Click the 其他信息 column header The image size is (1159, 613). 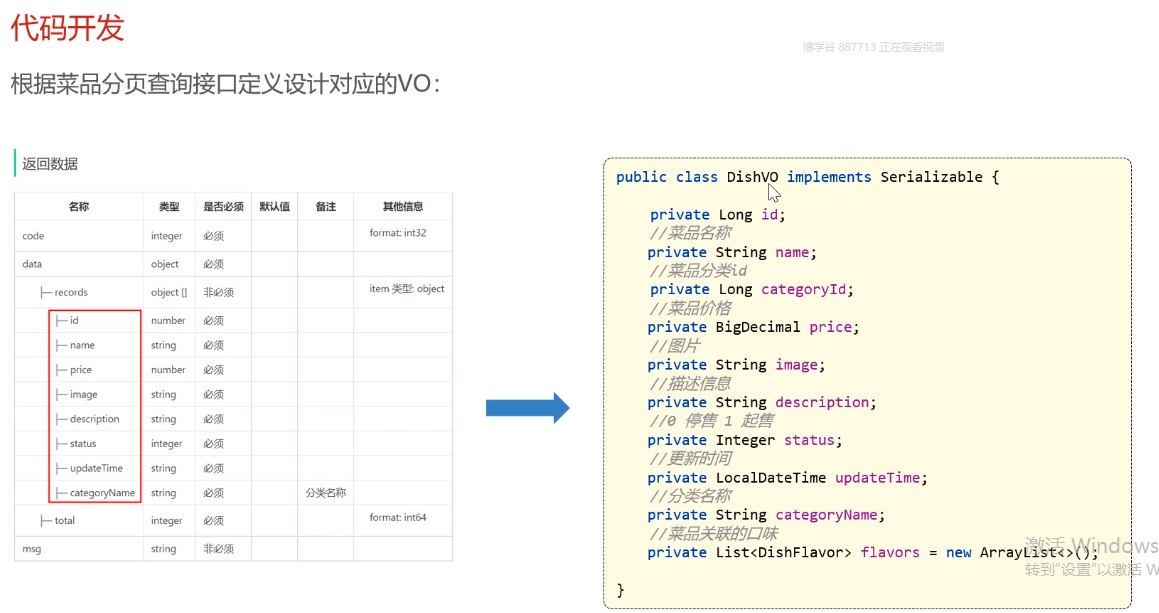[403, 207]
